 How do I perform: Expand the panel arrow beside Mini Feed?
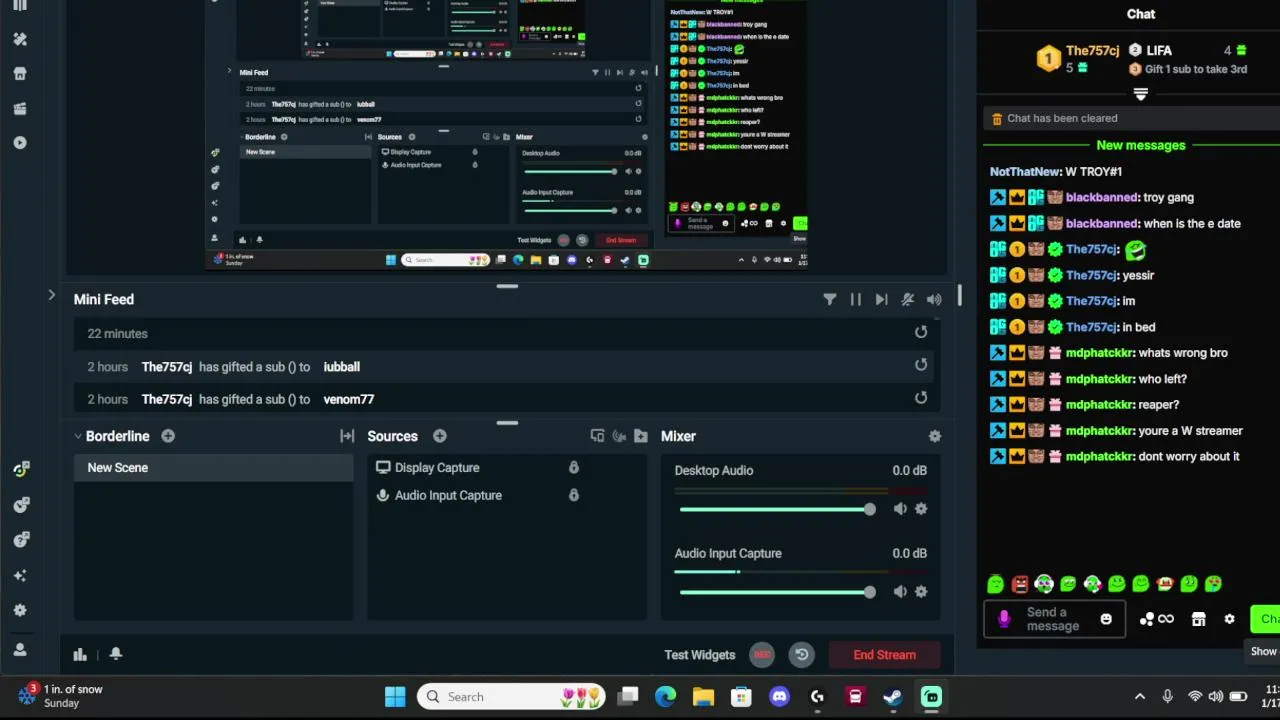[51, 295]
